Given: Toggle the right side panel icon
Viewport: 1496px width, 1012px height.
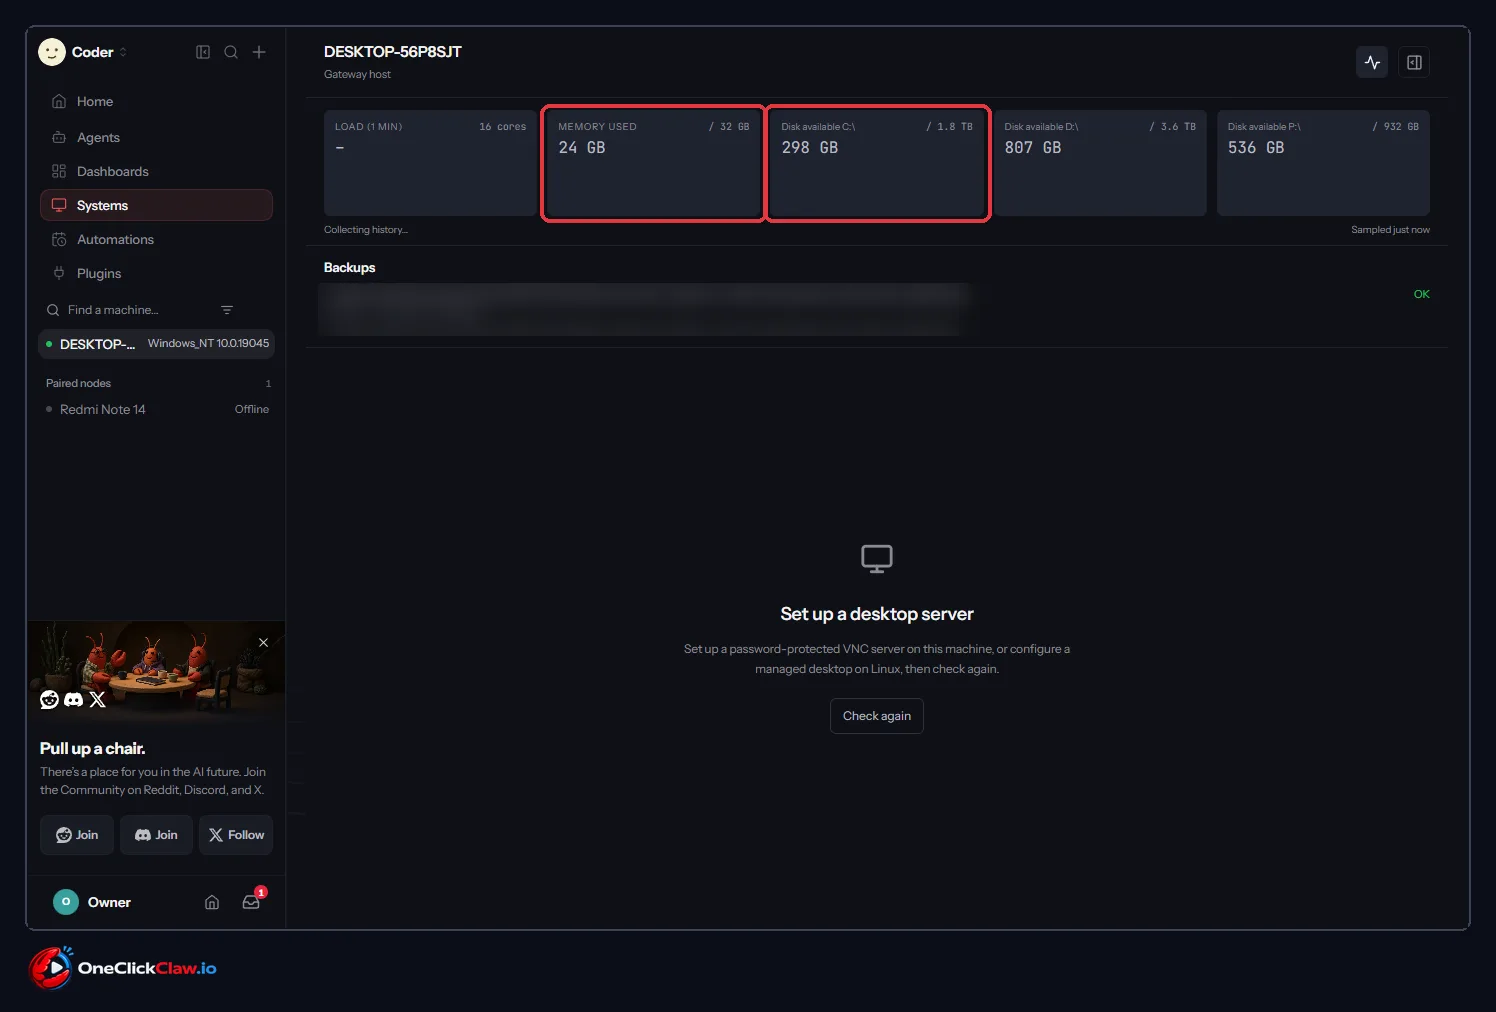Looking at the screenshot, I should [x=1414, y=62].
